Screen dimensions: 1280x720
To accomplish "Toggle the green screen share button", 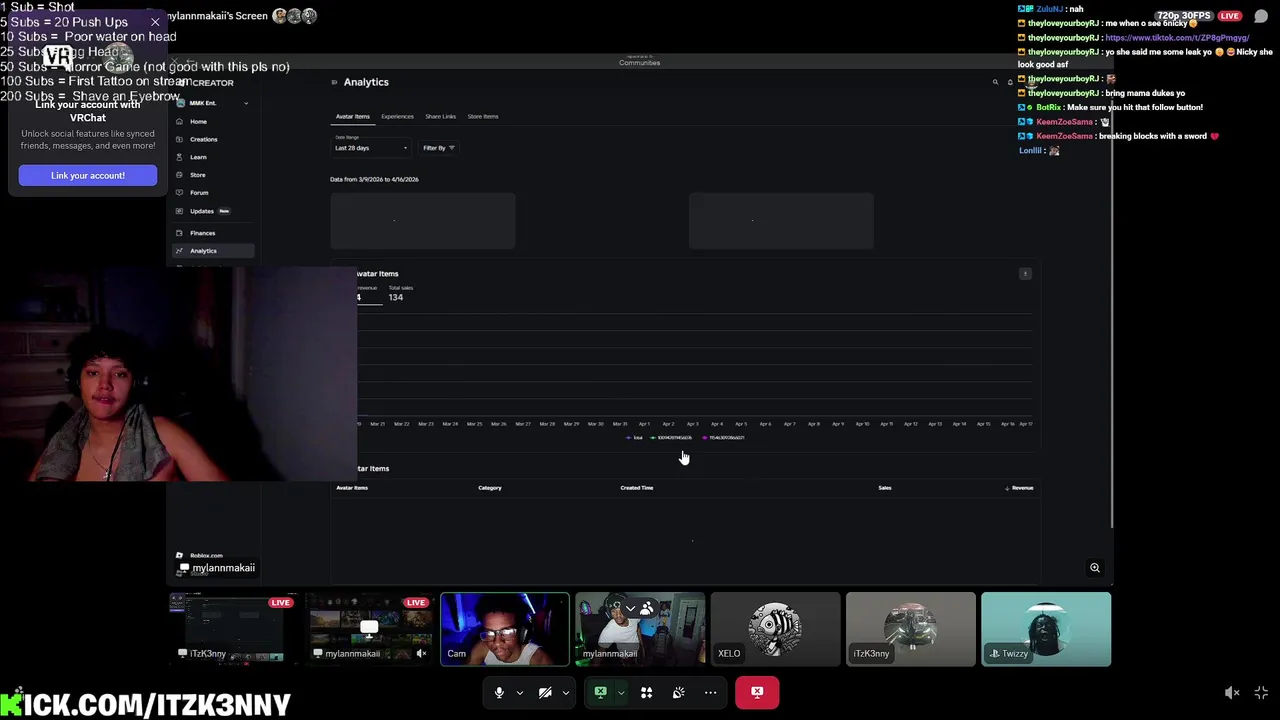I will 600,692.
